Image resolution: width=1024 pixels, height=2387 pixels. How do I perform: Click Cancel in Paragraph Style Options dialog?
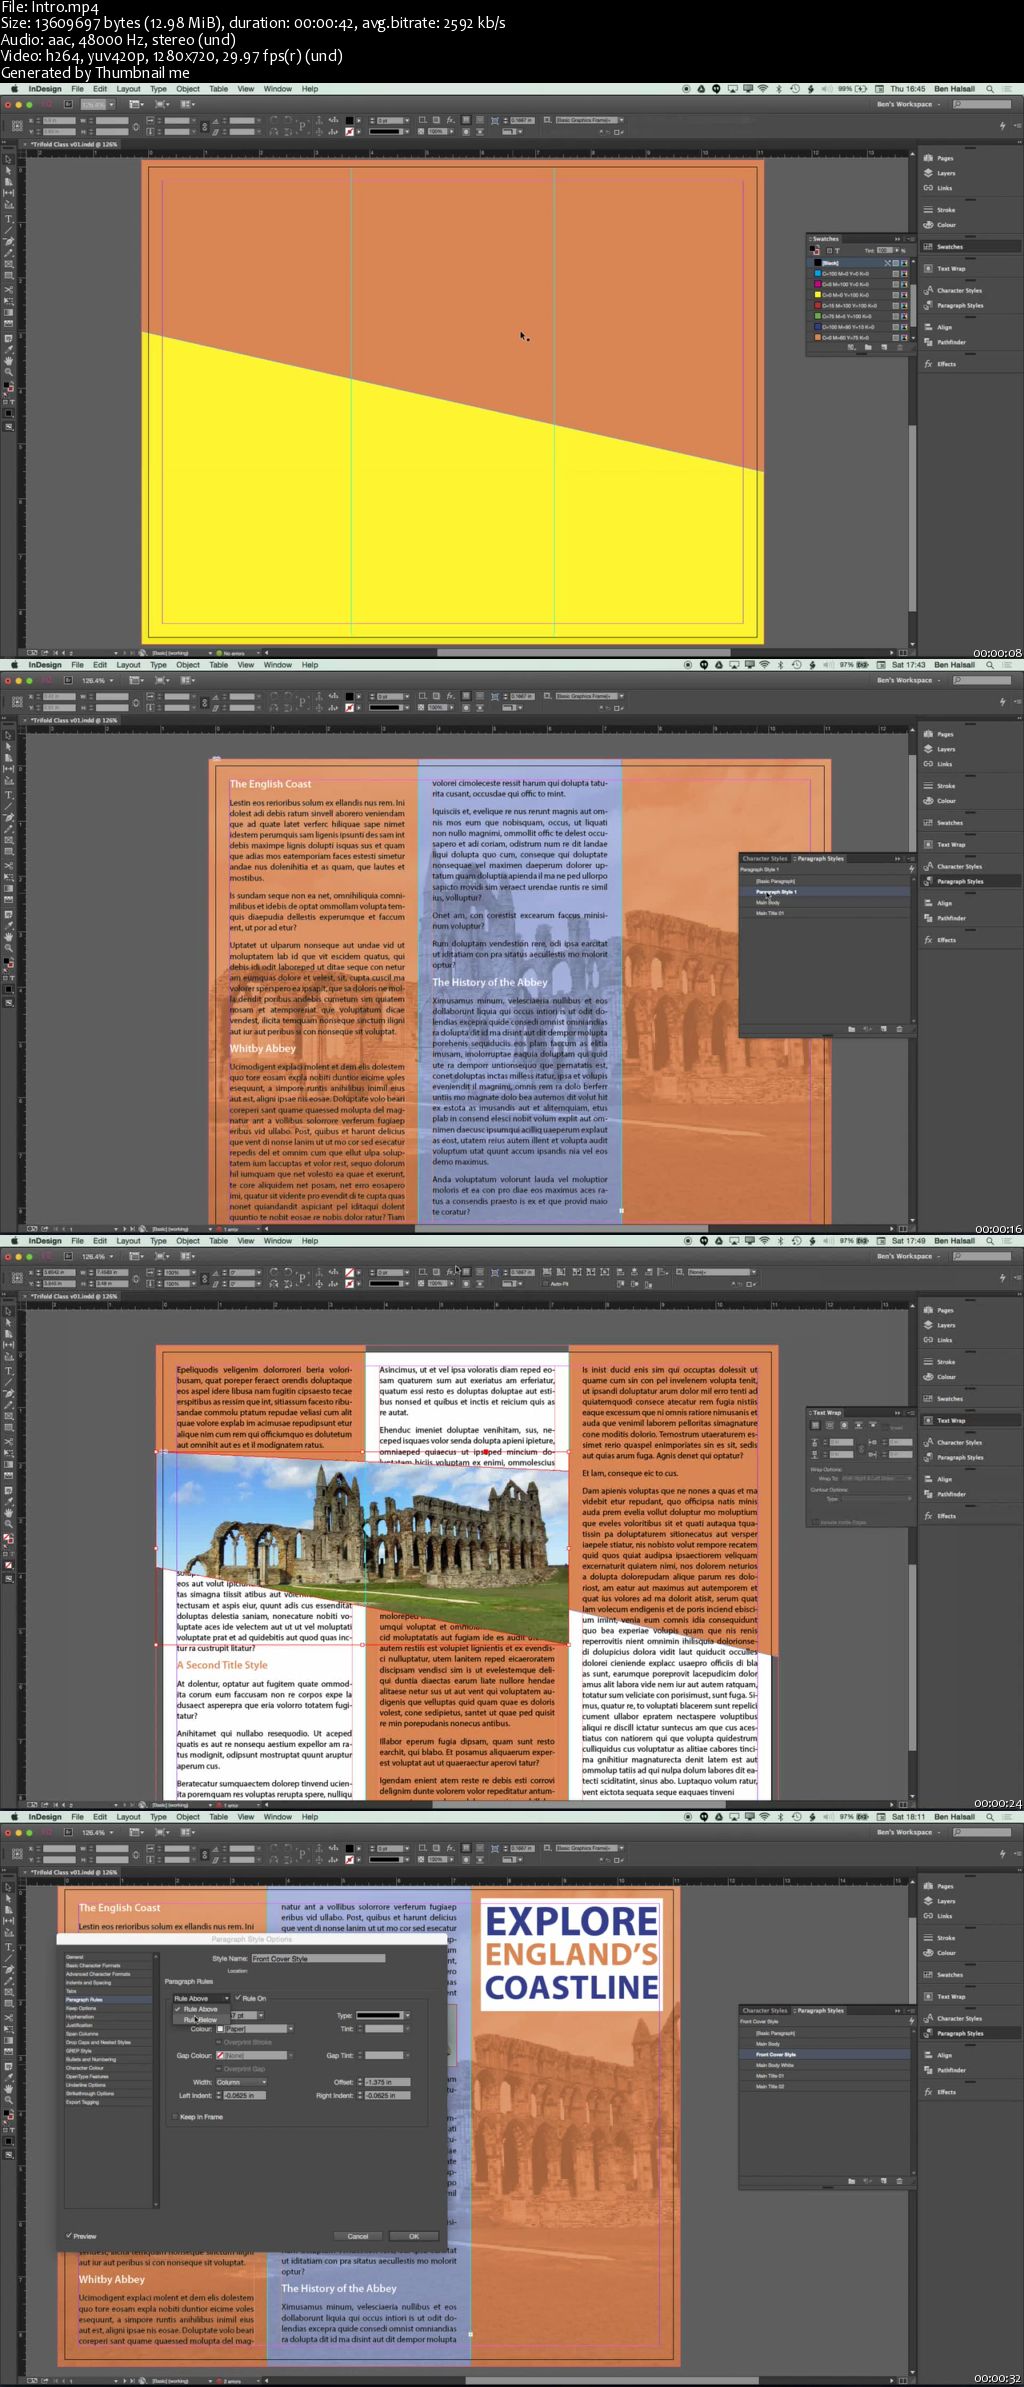click(x=358, y=2236)
